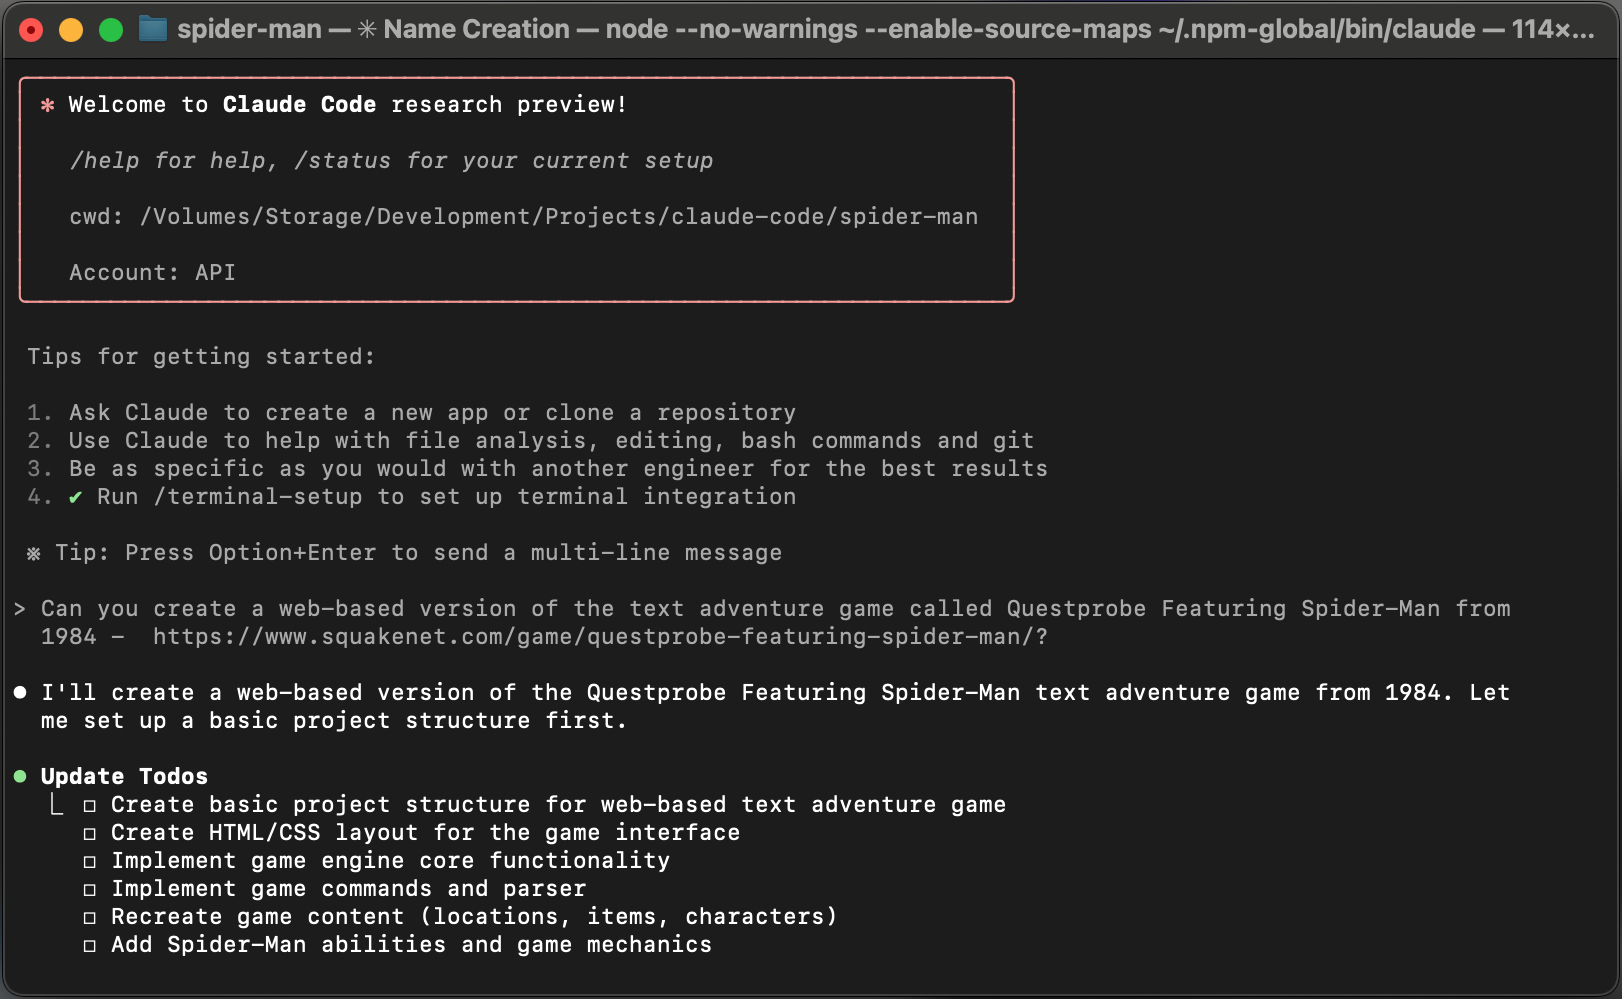
Task: Click tip 1 "Ask Claude to create a new app"
Action: pos(432,413)
